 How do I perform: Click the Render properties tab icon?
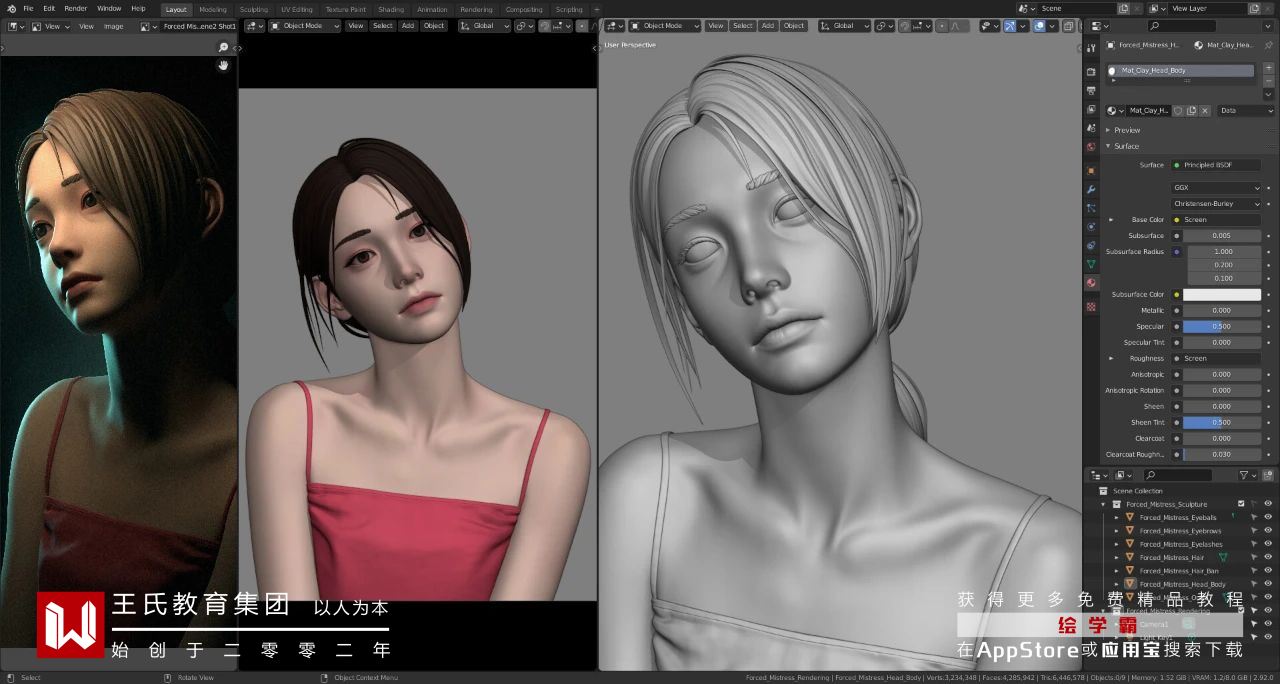pos(1091,72)
